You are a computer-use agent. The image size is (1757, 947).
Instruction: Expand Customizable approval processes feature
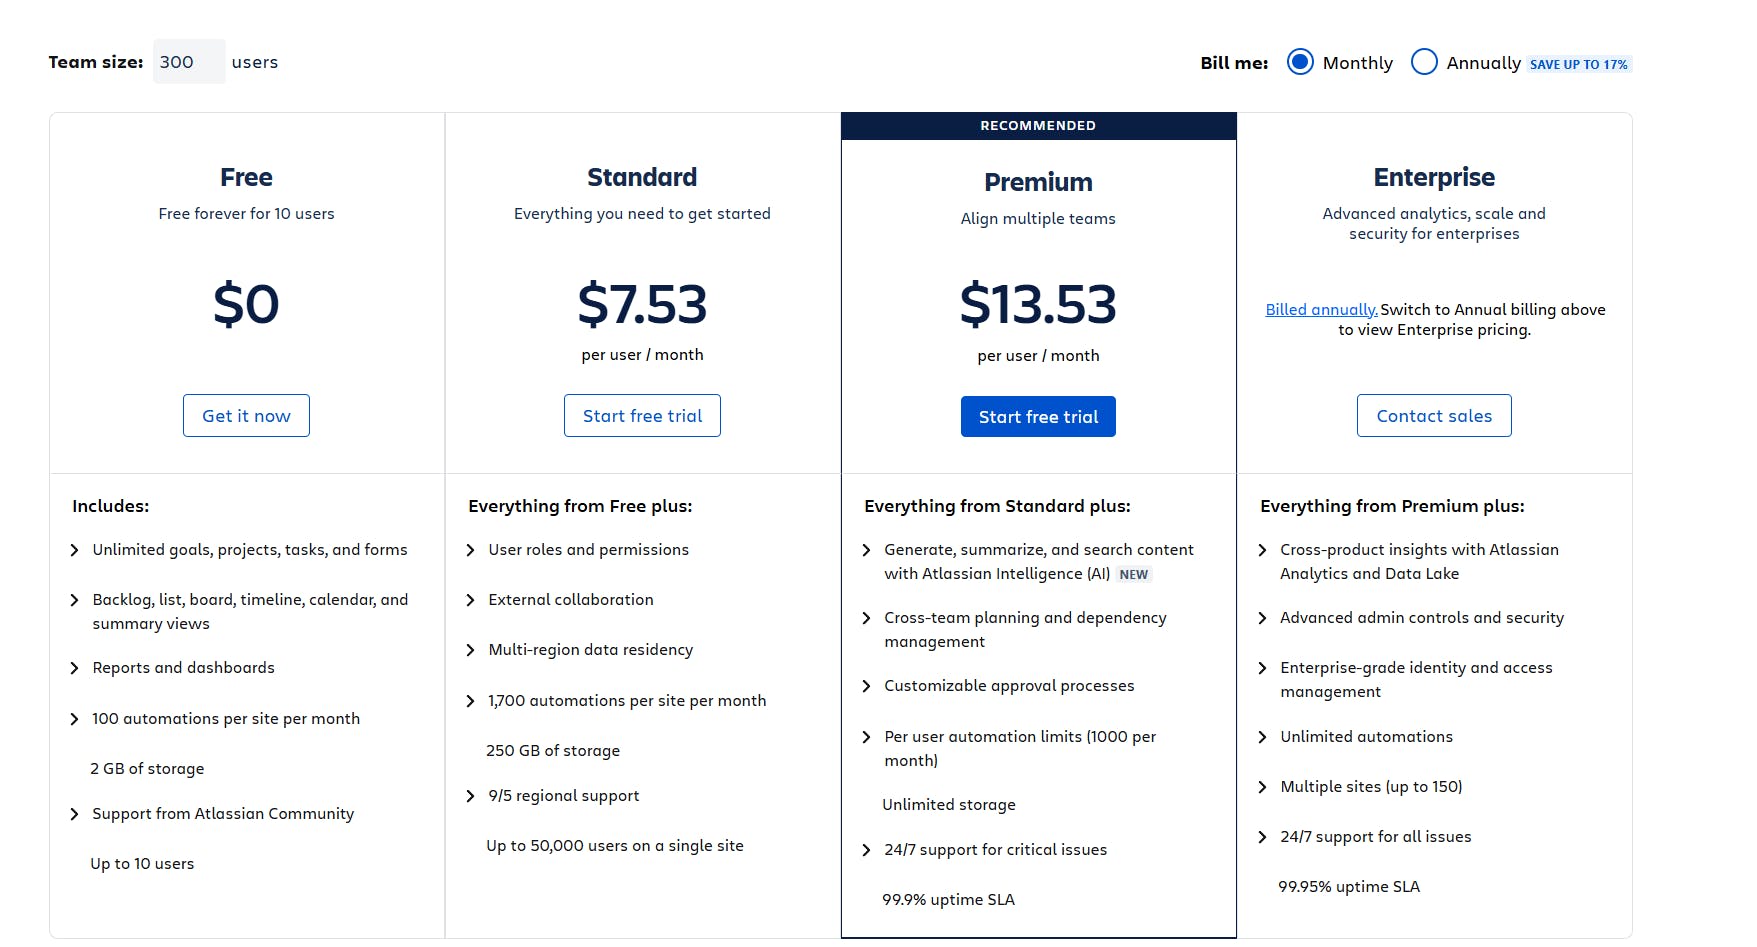click(866, 685)
